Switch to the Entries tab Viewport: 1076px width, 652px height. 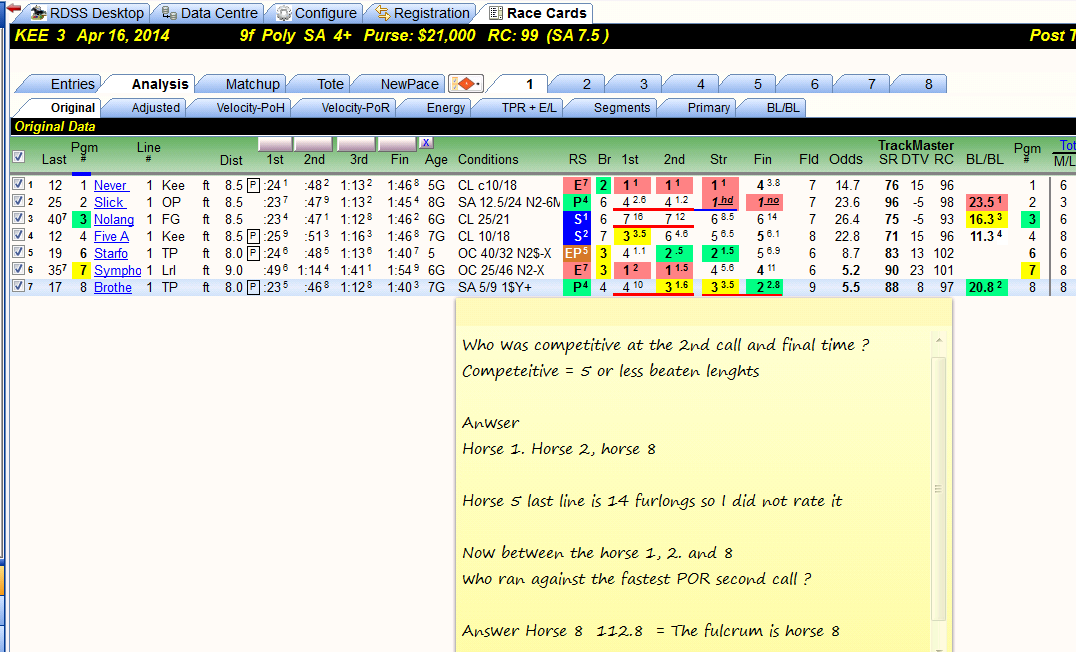pos(72,84)
